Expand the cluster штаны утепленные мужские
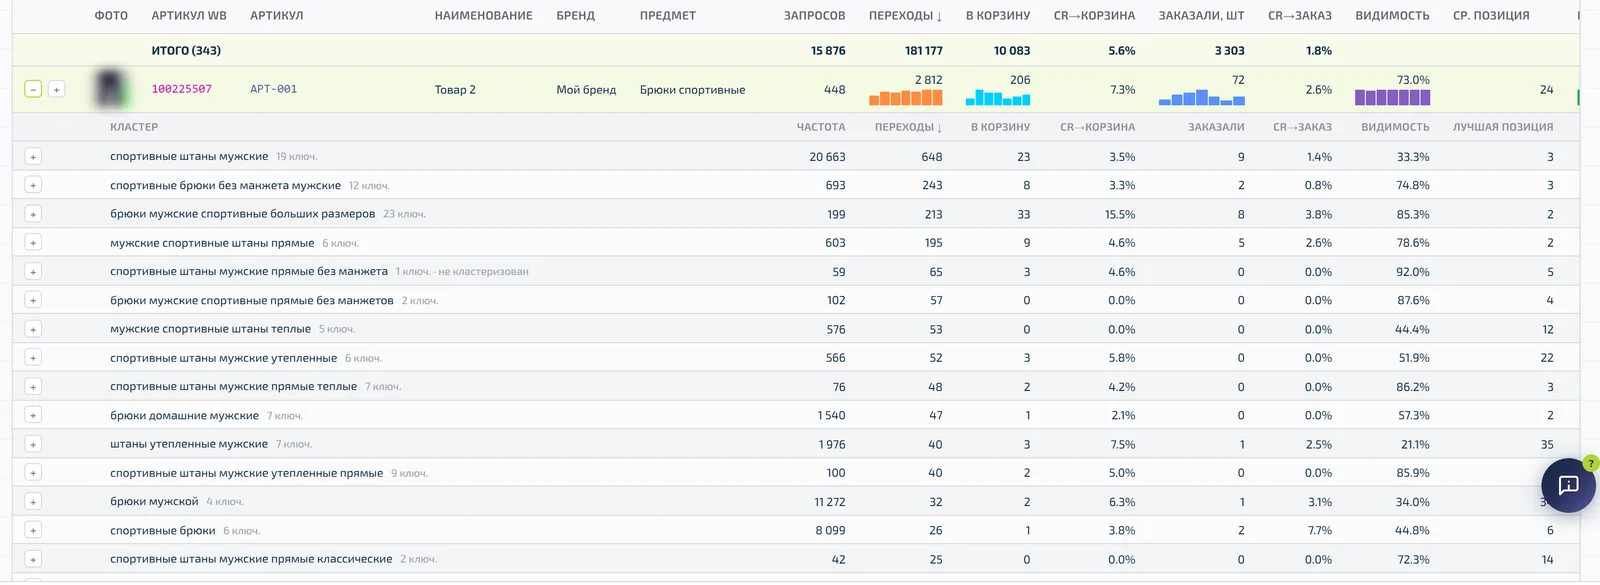 (33, 445)
